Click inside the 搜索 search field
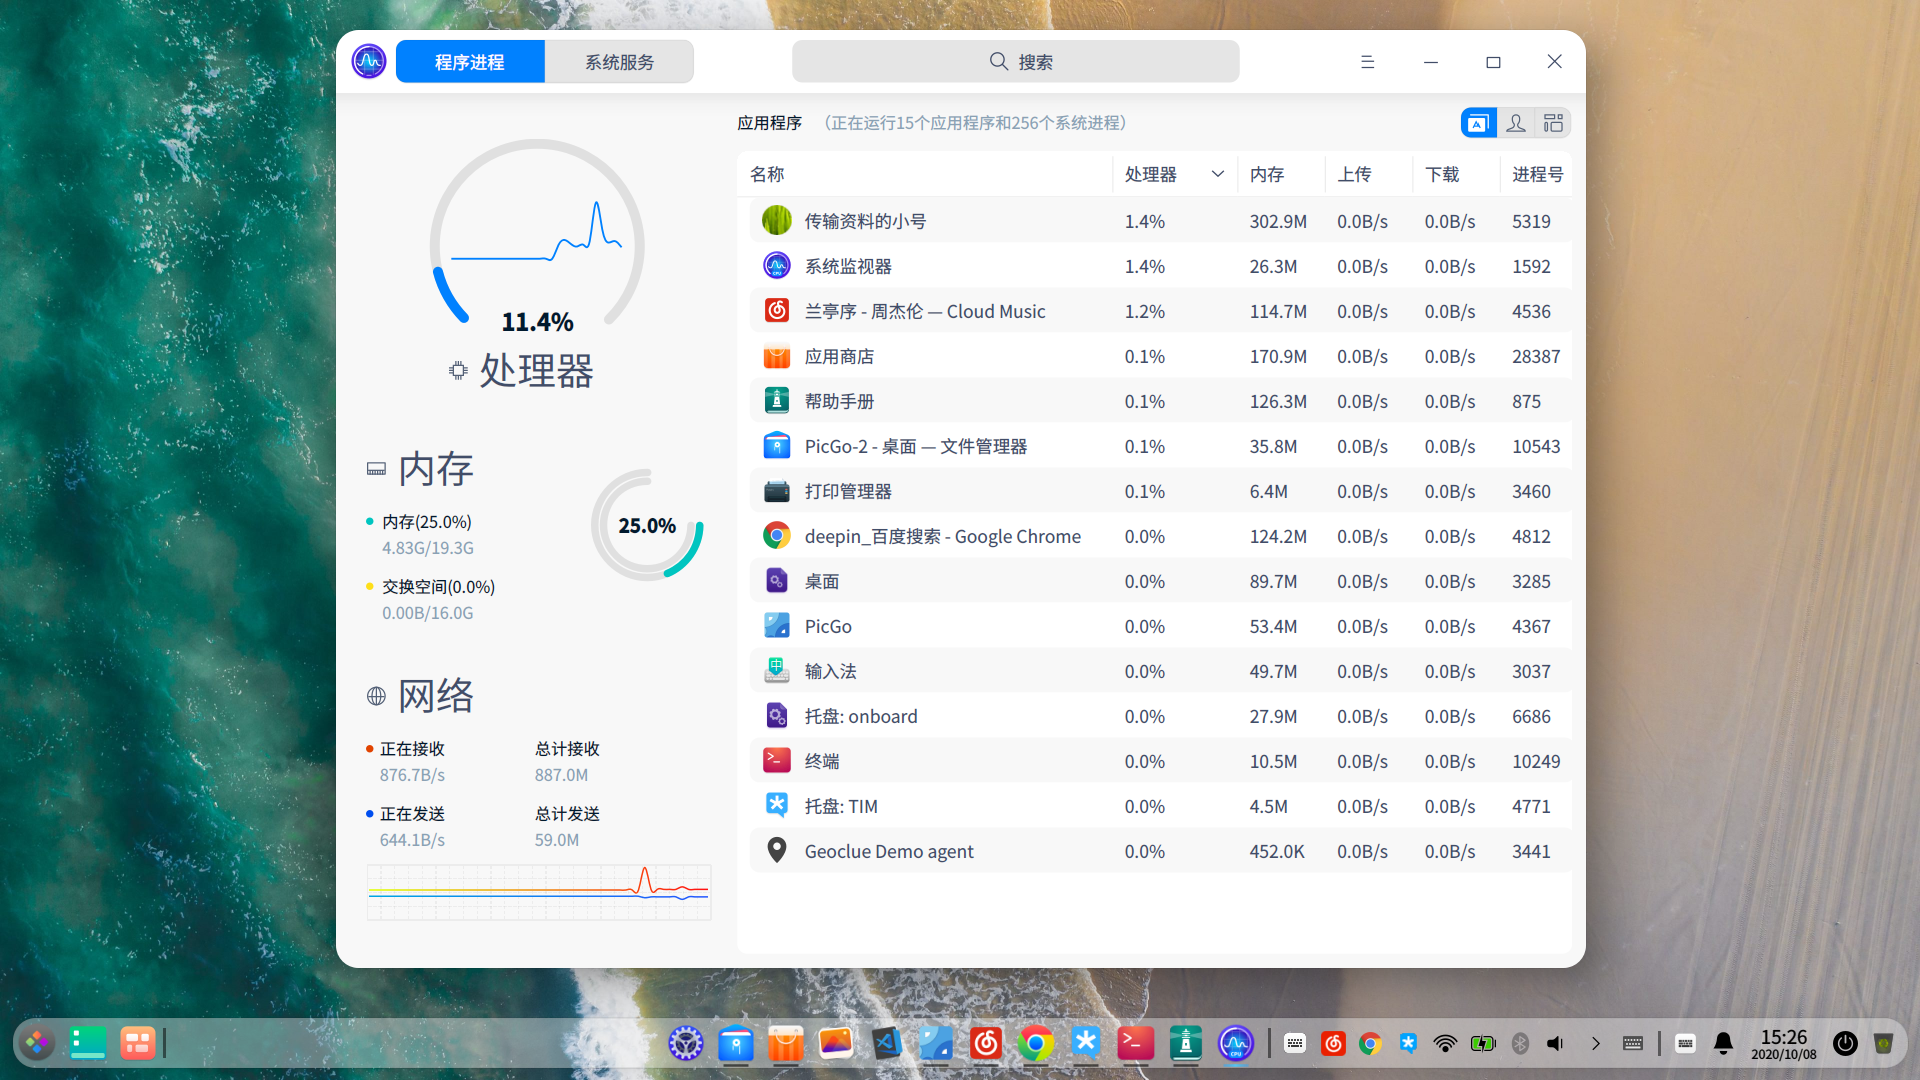The height and width of the screenshot is (1080, 1920). (1016, 61)
